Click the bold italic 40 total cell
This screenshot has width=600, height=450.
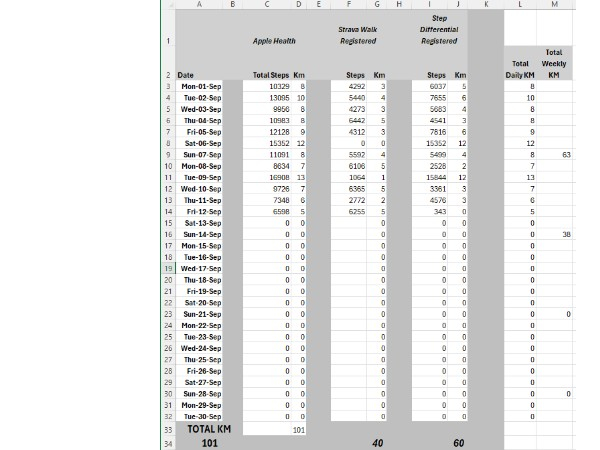tap(376, 442)
